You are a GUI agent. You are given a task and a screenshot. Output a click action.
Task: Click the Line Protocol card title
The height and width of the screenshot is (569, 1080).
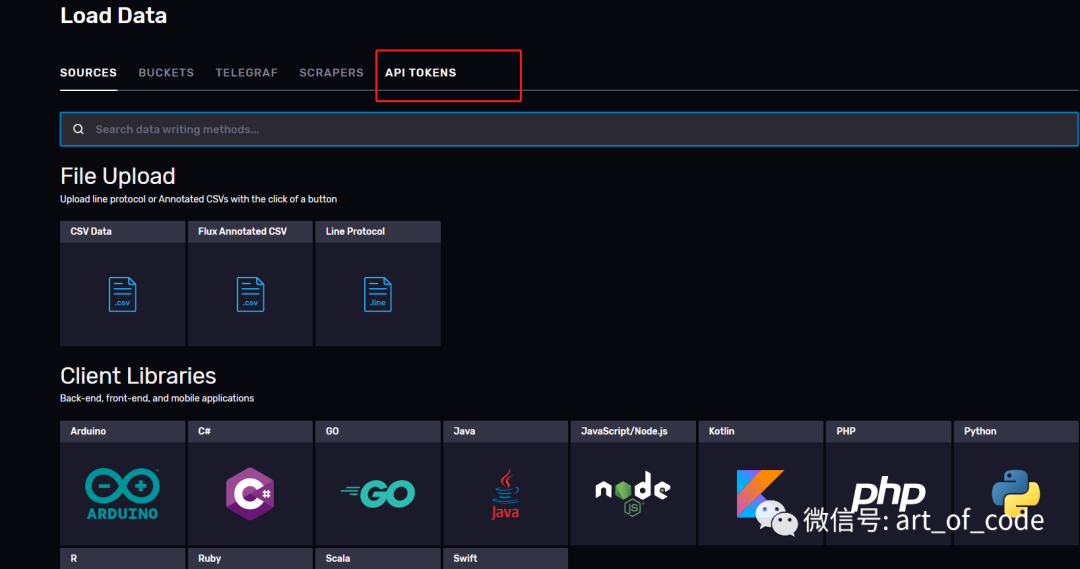coord(355,231)
